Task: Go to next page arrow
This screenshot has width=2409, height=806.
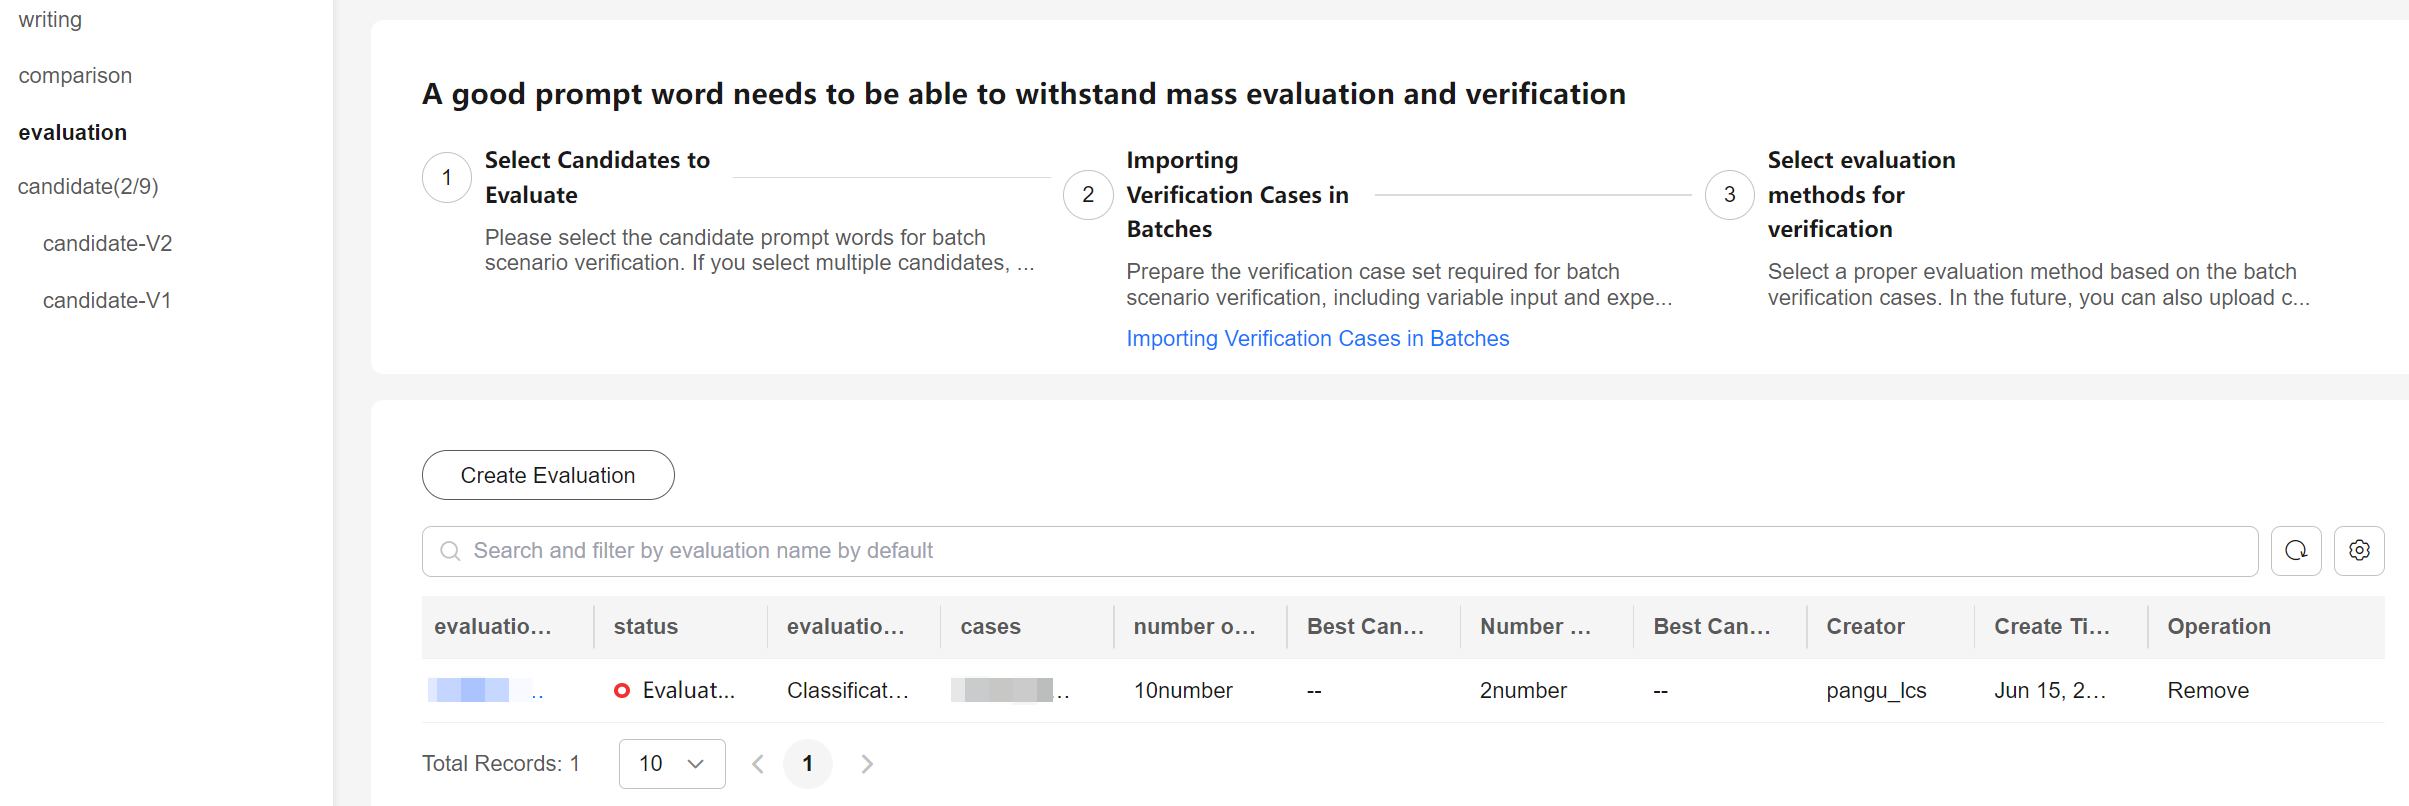Action: coord(867,764)
